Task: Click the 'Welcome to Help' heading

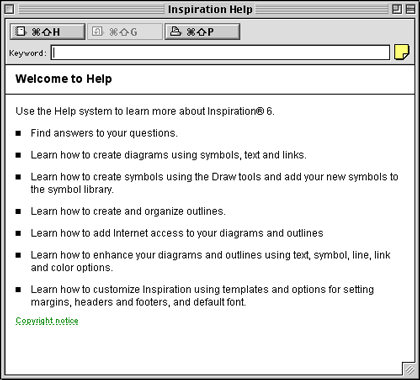Action: pos(64,79)
